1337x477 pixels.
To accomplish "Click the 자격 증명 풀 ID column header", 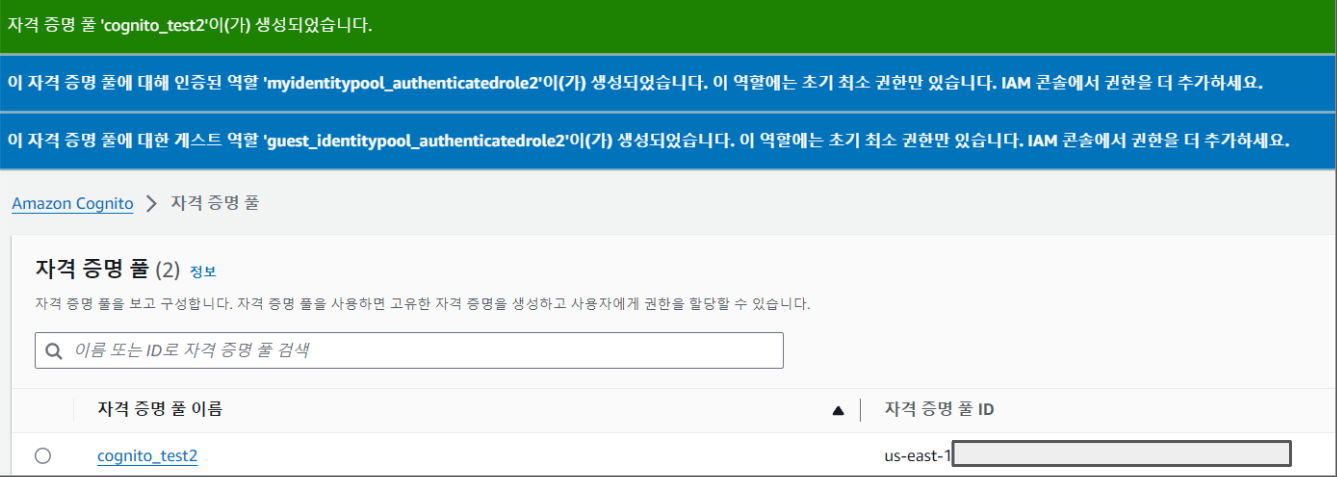I will point(939,409).
